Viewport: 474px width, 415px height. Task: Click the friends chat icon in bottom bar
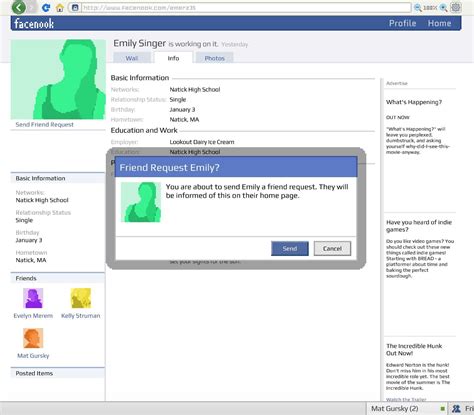pos(456,408)
